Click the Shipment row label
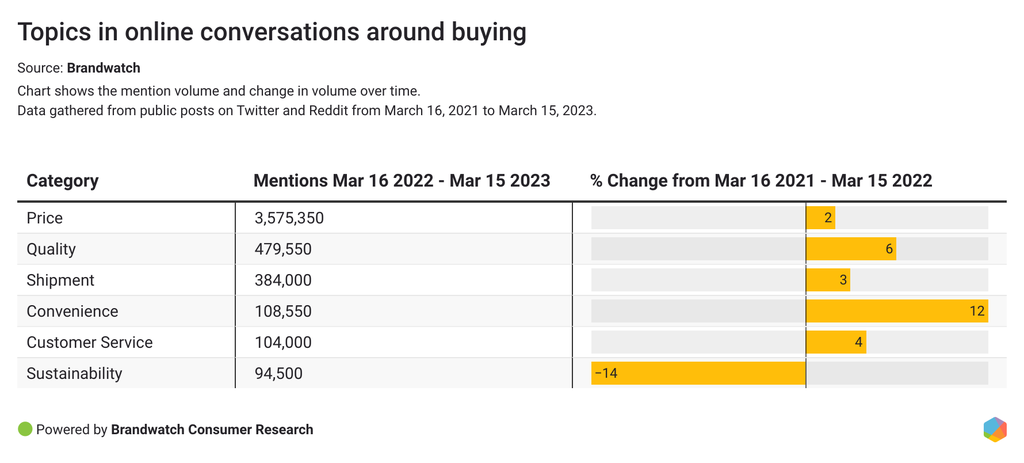1024x463 pixels. pyautogui.click(x=60, y=280)
